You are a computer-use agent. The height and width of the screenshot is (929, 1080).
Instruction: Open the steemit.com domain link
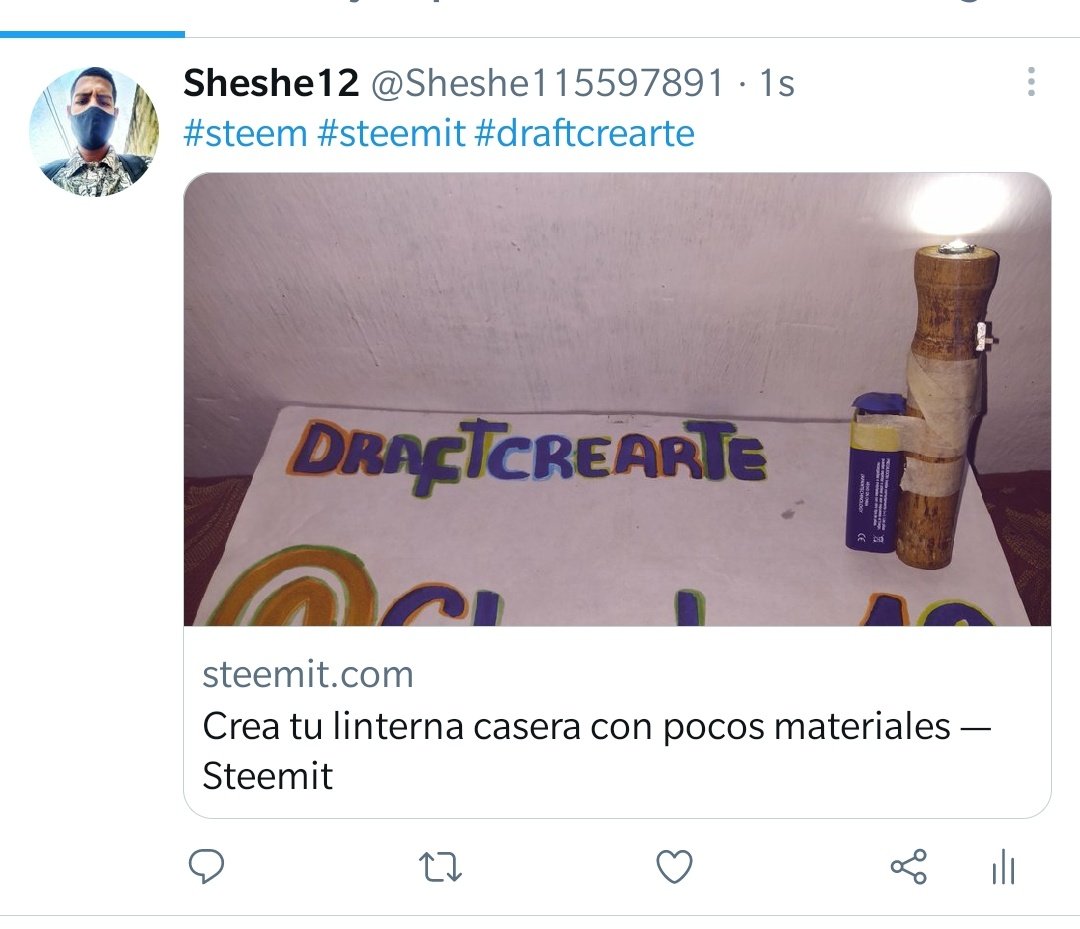click(308, 675)
